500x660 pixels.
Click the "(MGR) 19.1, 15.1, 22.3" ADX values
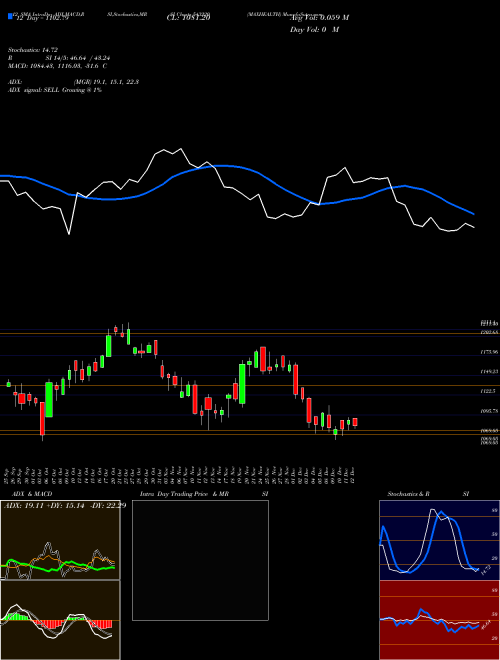106,82
